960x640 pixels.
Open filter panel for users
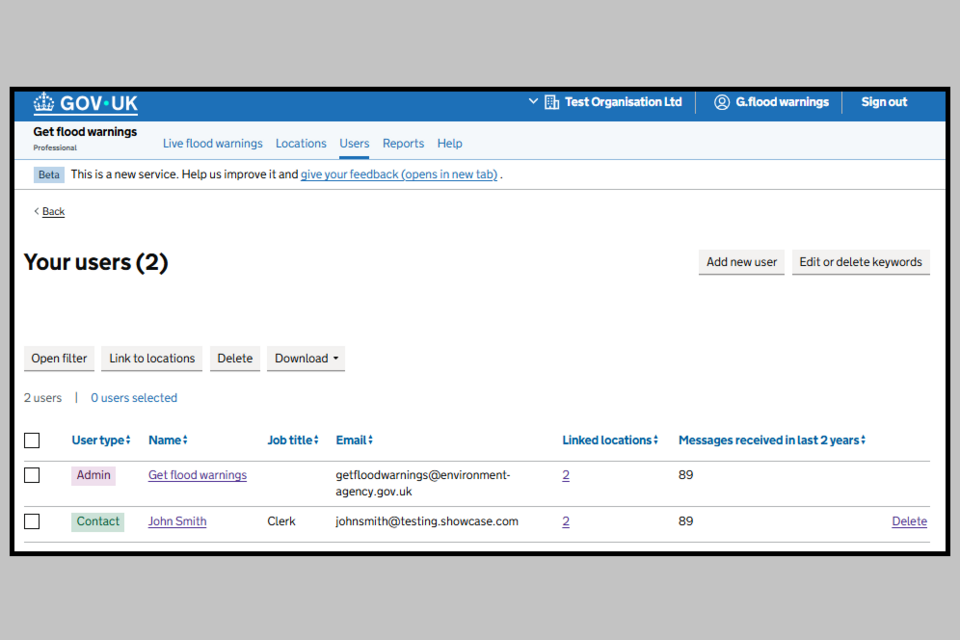[x=59, y=358]
